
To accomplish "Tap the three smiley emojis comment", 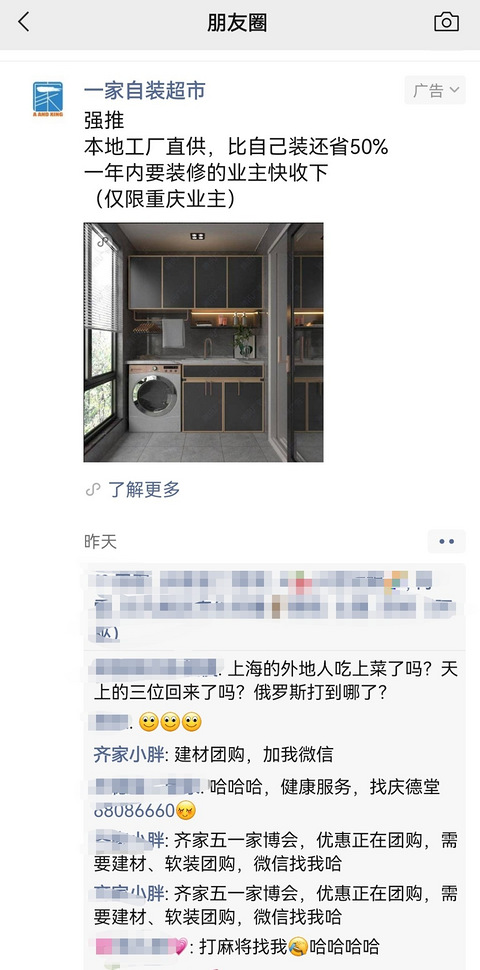I will click(x=170, y=722).
